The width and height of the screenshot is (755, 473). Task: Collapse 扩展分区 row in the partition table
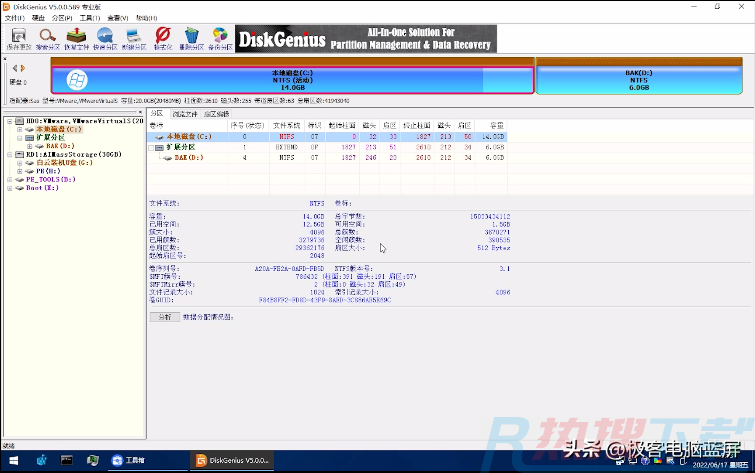coord(151,147)
